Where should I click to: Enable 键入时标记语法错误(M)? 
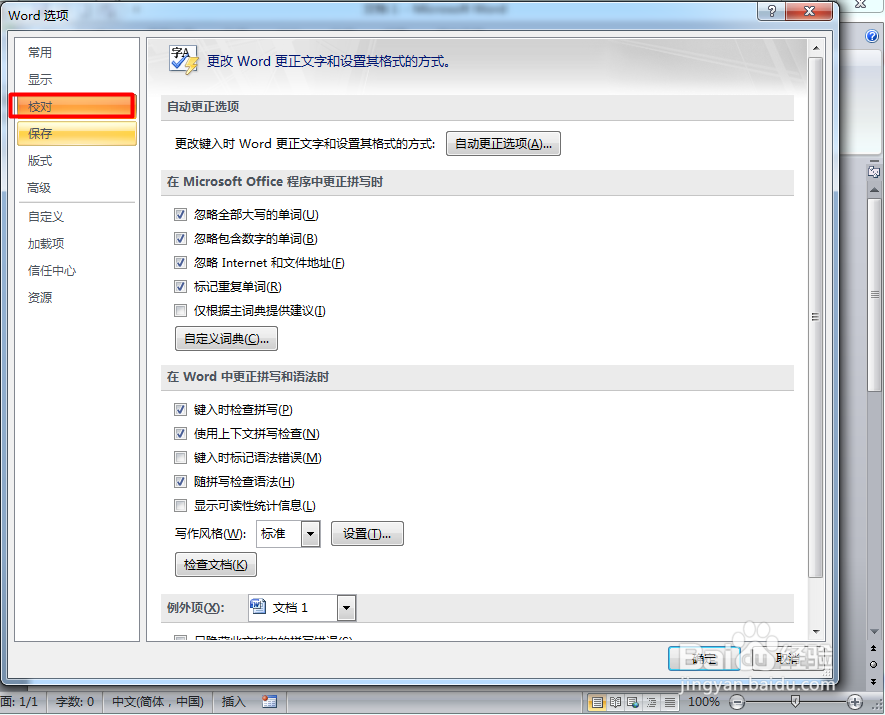[181, 458]
